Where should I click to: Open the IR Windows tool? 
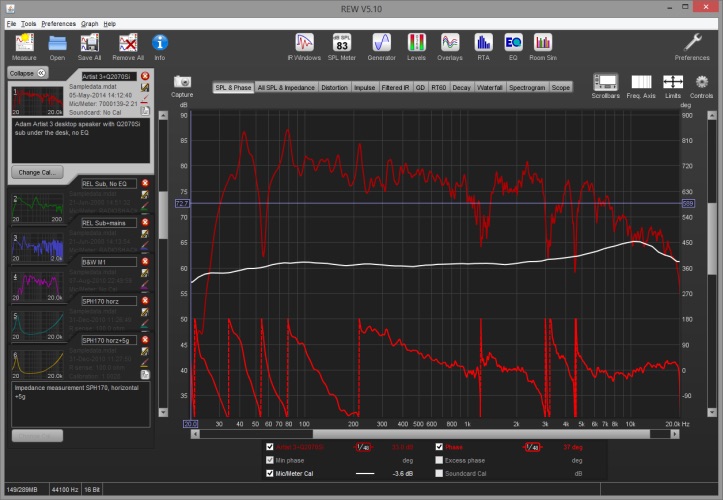(x=304, y=43)
